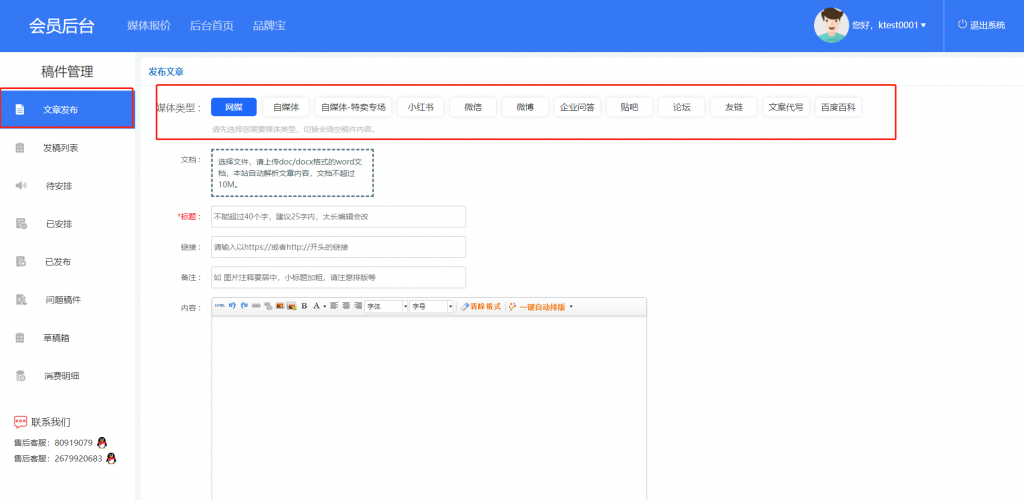Open the 字体 font family dropdown
The image size is (1024, 500).
pyautogui.click(x=387, y=306)
